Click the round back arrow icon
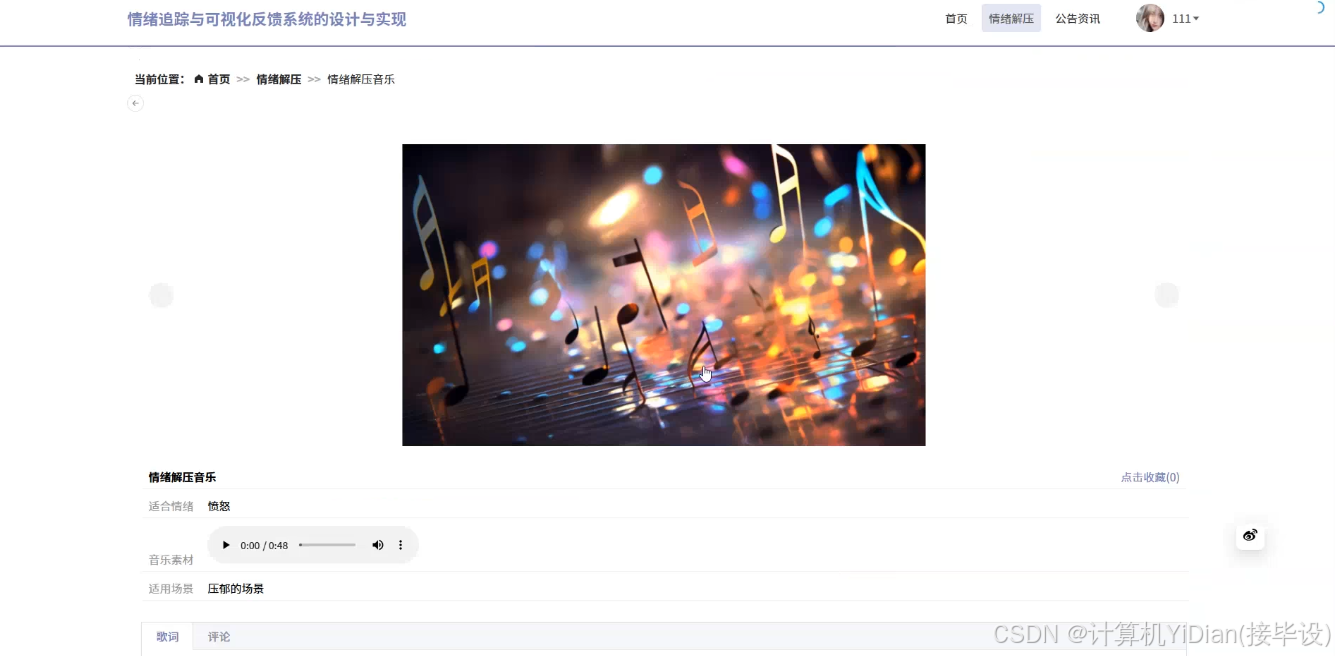Viewport: 1335px width, 656px height. pyautogui.click(x=135, y=103)
